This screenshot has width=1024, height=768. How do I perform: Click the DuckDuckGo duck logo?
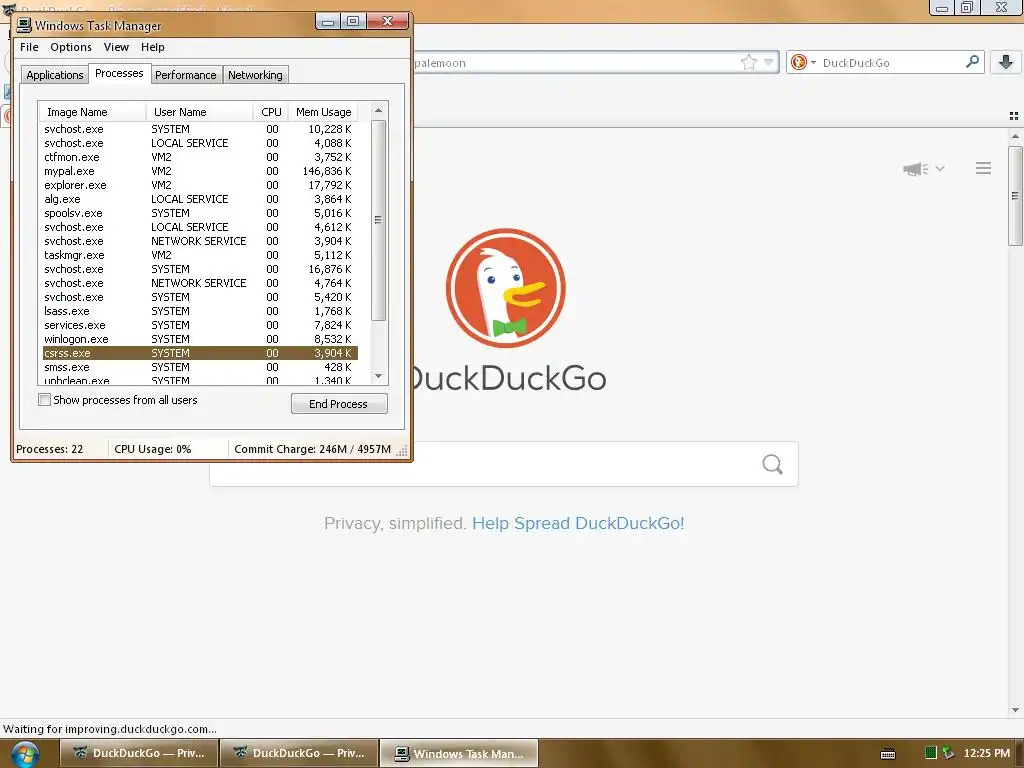pyautogui.click(x=505, y=288)
